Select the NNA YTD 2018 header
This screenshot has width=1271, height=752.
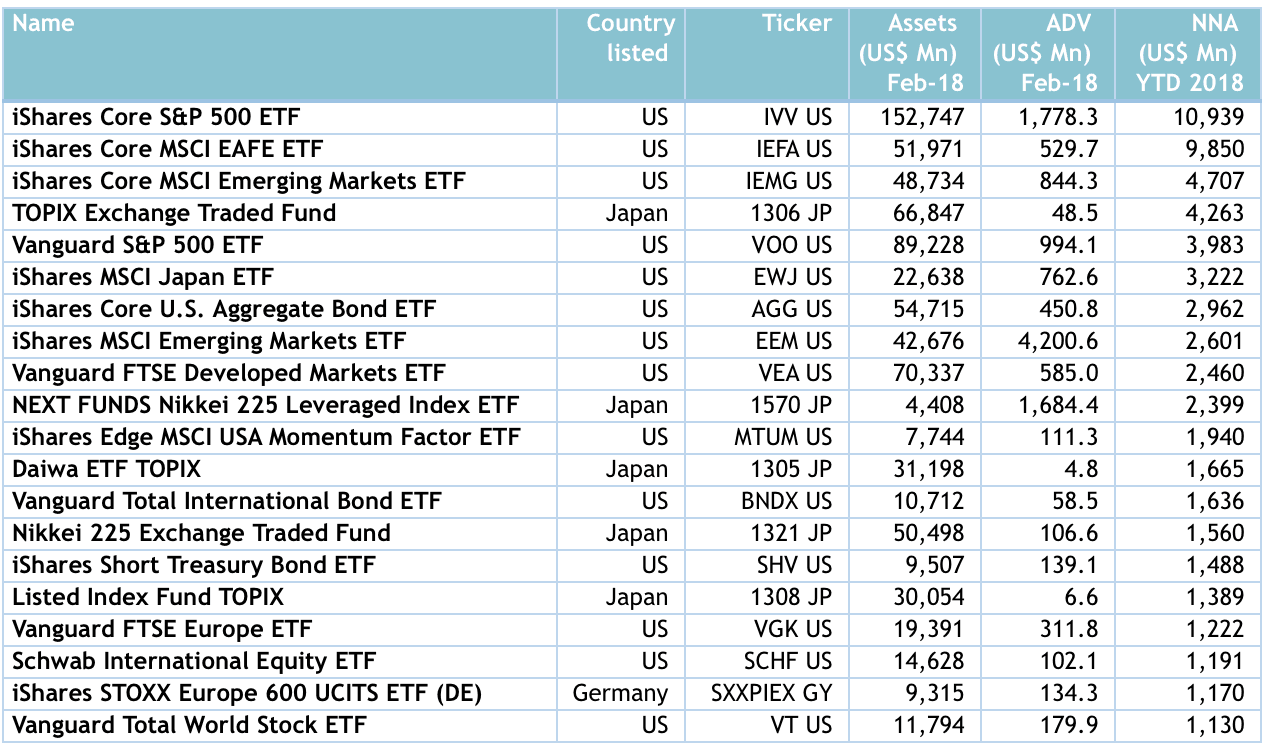tap(1190, 52)
